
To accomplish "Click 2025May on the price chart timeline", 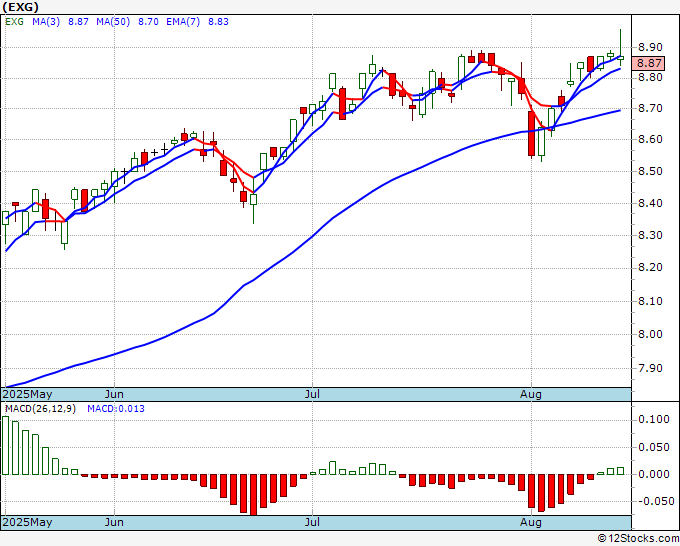I will [27, 394].
